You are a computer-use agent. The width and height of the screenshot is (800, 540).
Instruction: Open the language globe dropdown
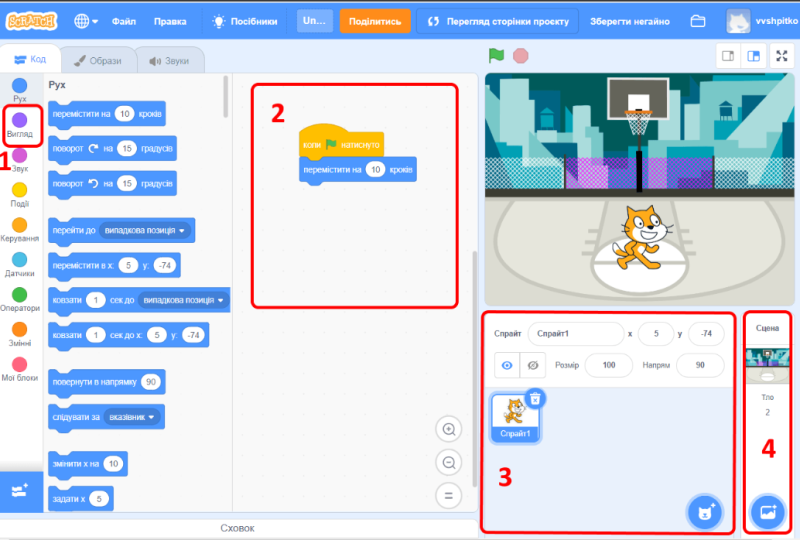point(86,21)
